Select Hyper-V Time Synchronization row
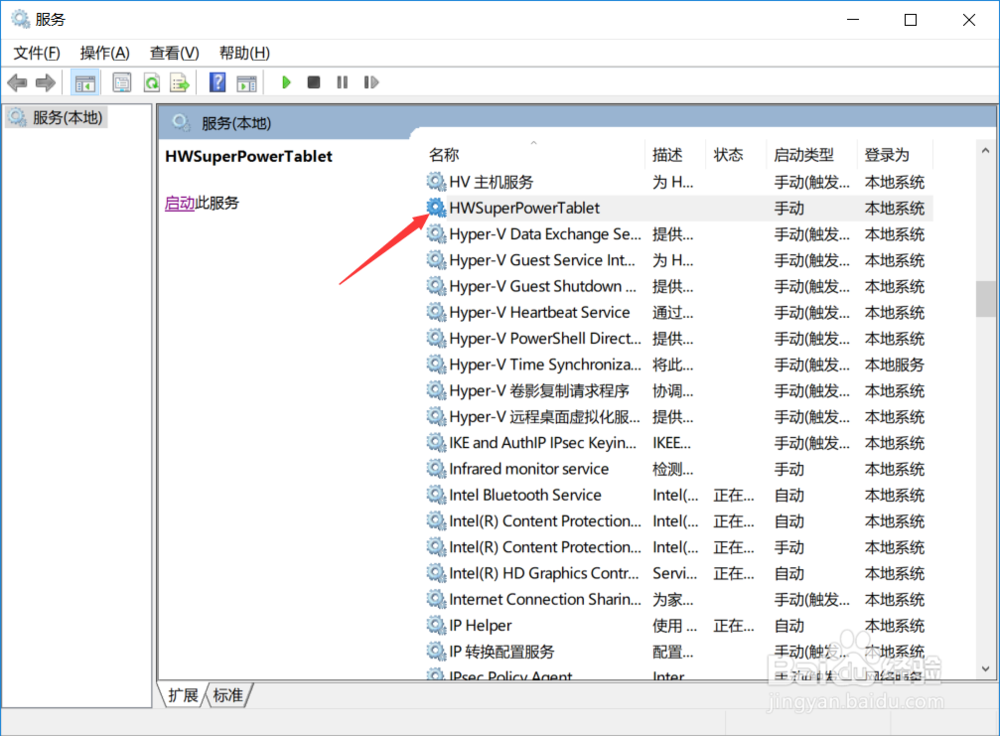This screenshot has width=1000, height=736. pos(677,365)
